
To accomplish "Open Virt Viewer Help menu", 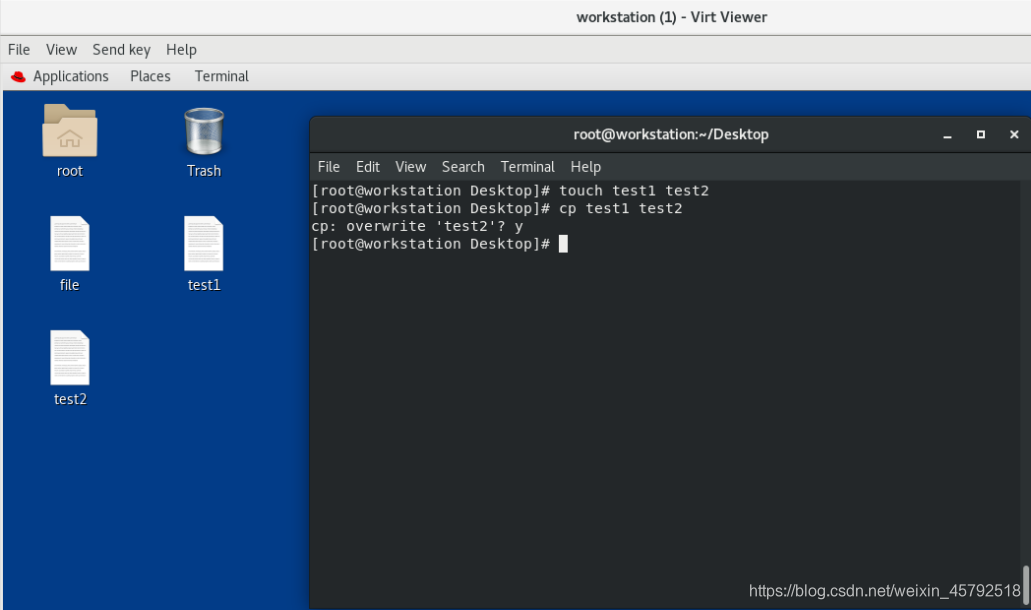I will coord(181,50).
